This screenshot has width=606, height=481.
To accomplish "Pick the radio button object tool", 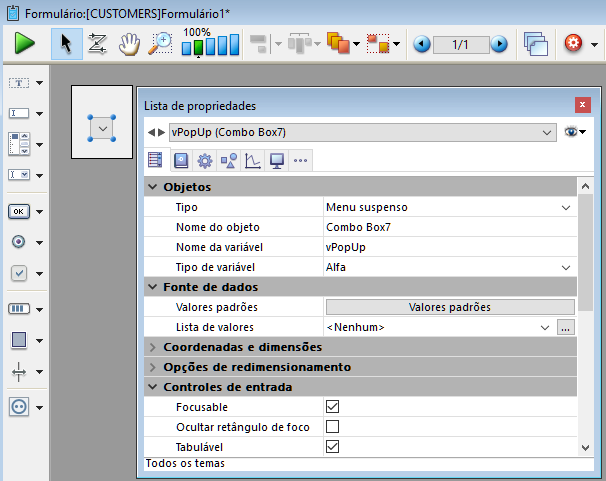I will (19, 242).
